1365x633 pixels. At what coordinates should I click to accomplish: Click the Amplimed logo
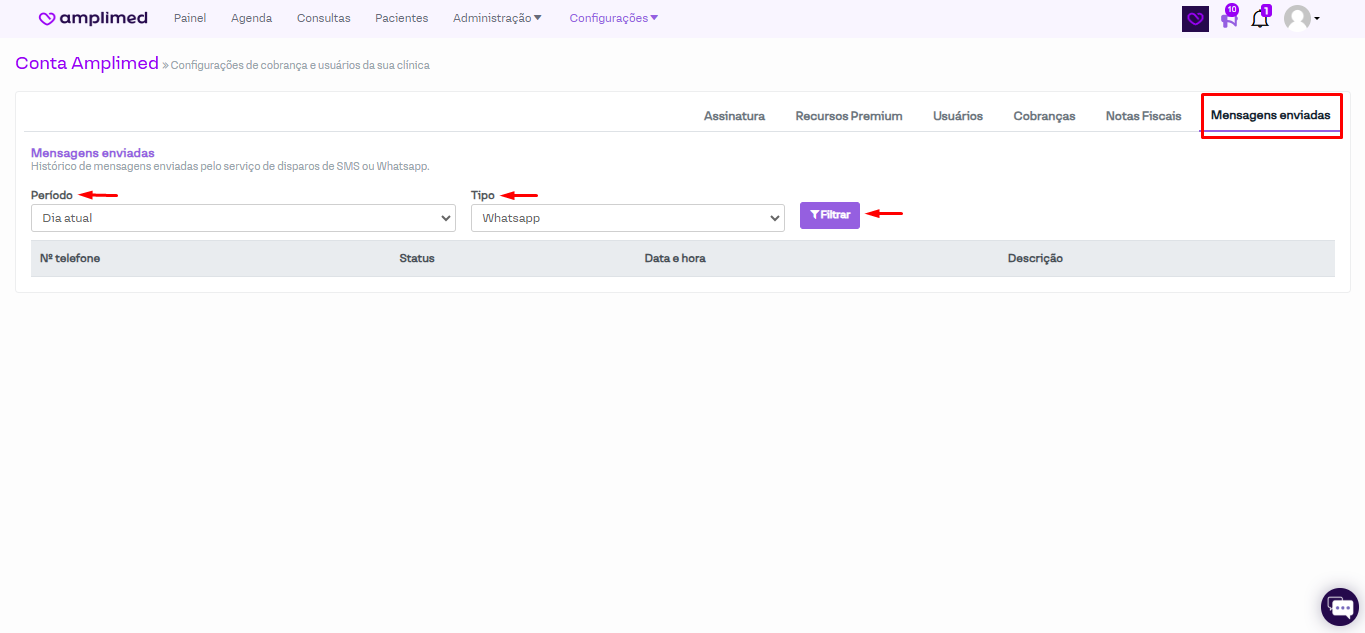pos(93,18)
